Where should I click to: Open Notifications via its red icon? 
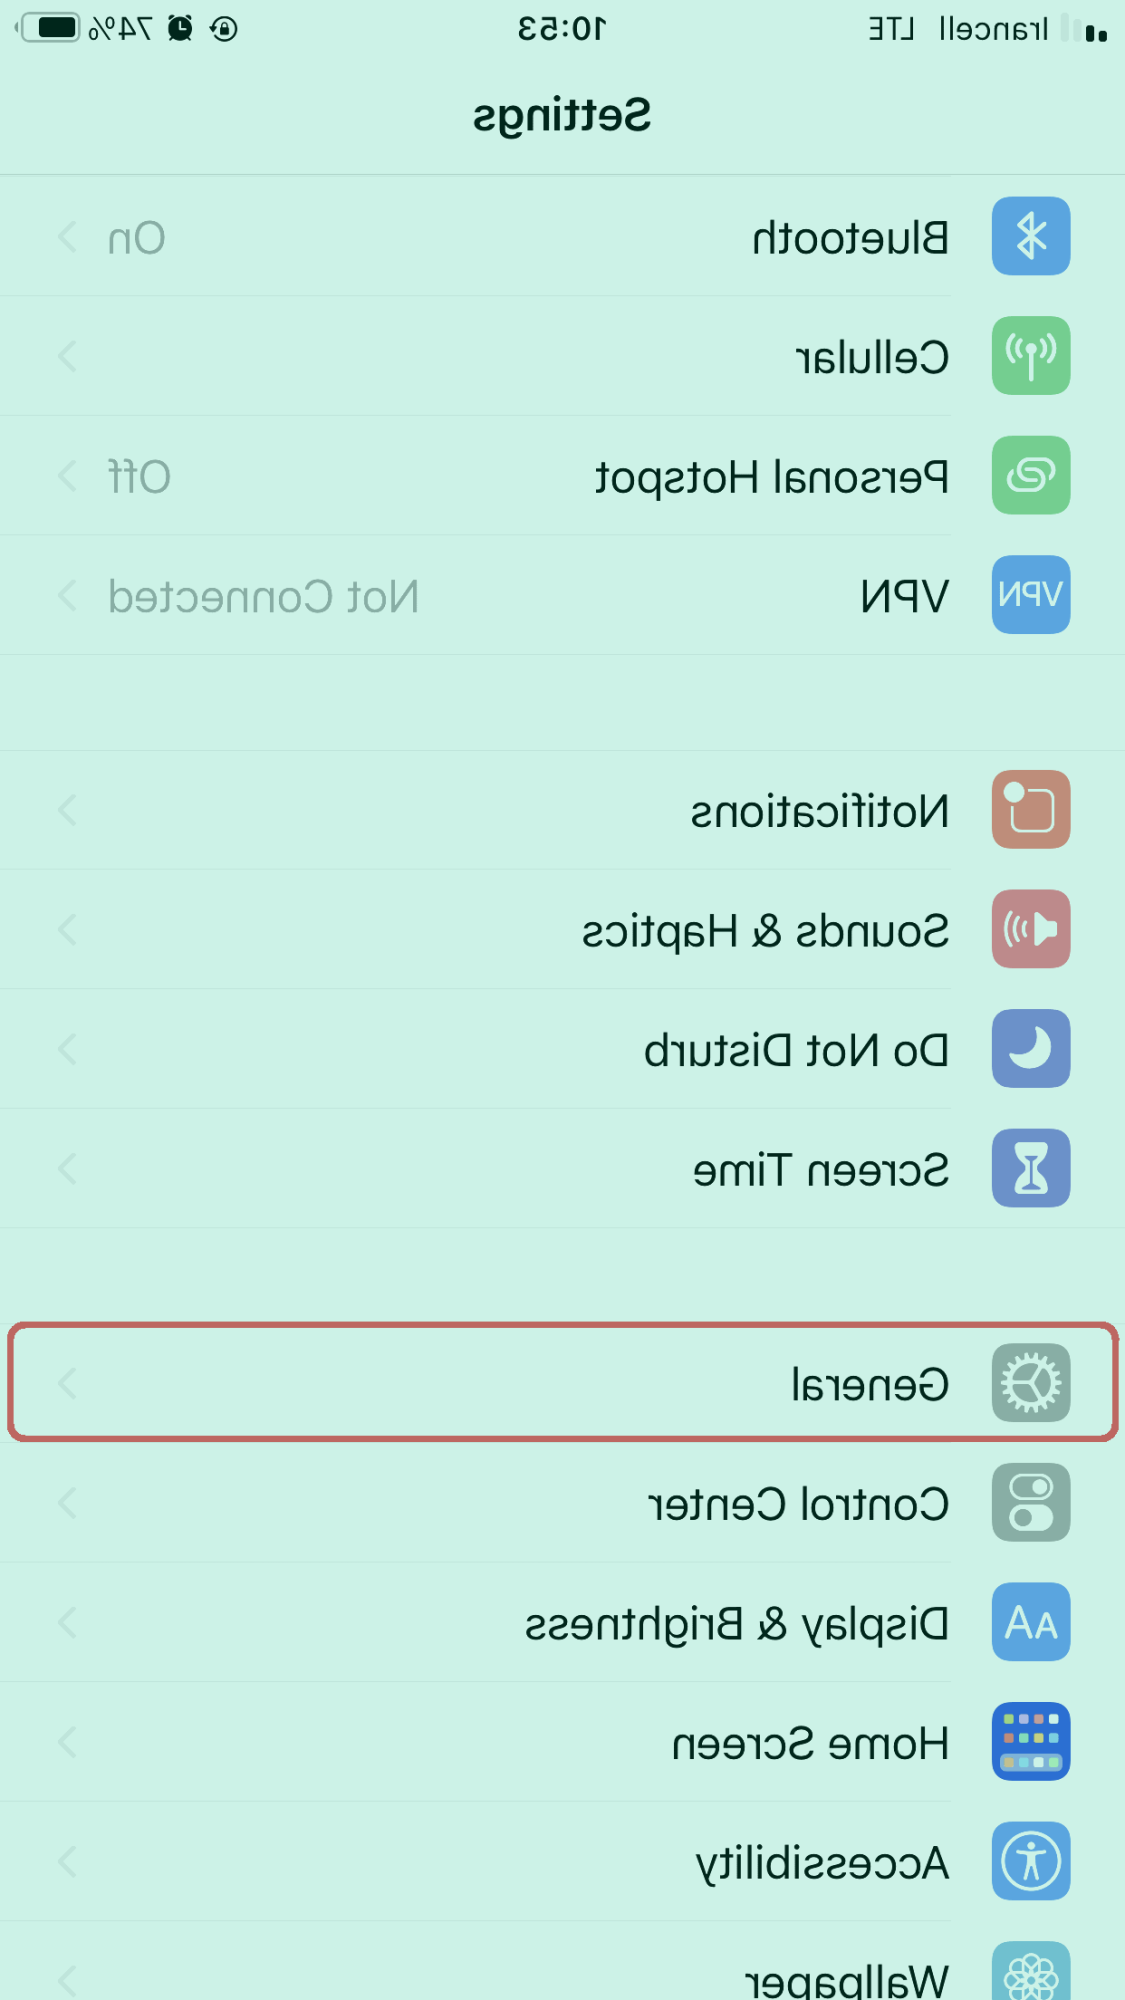1030,811
